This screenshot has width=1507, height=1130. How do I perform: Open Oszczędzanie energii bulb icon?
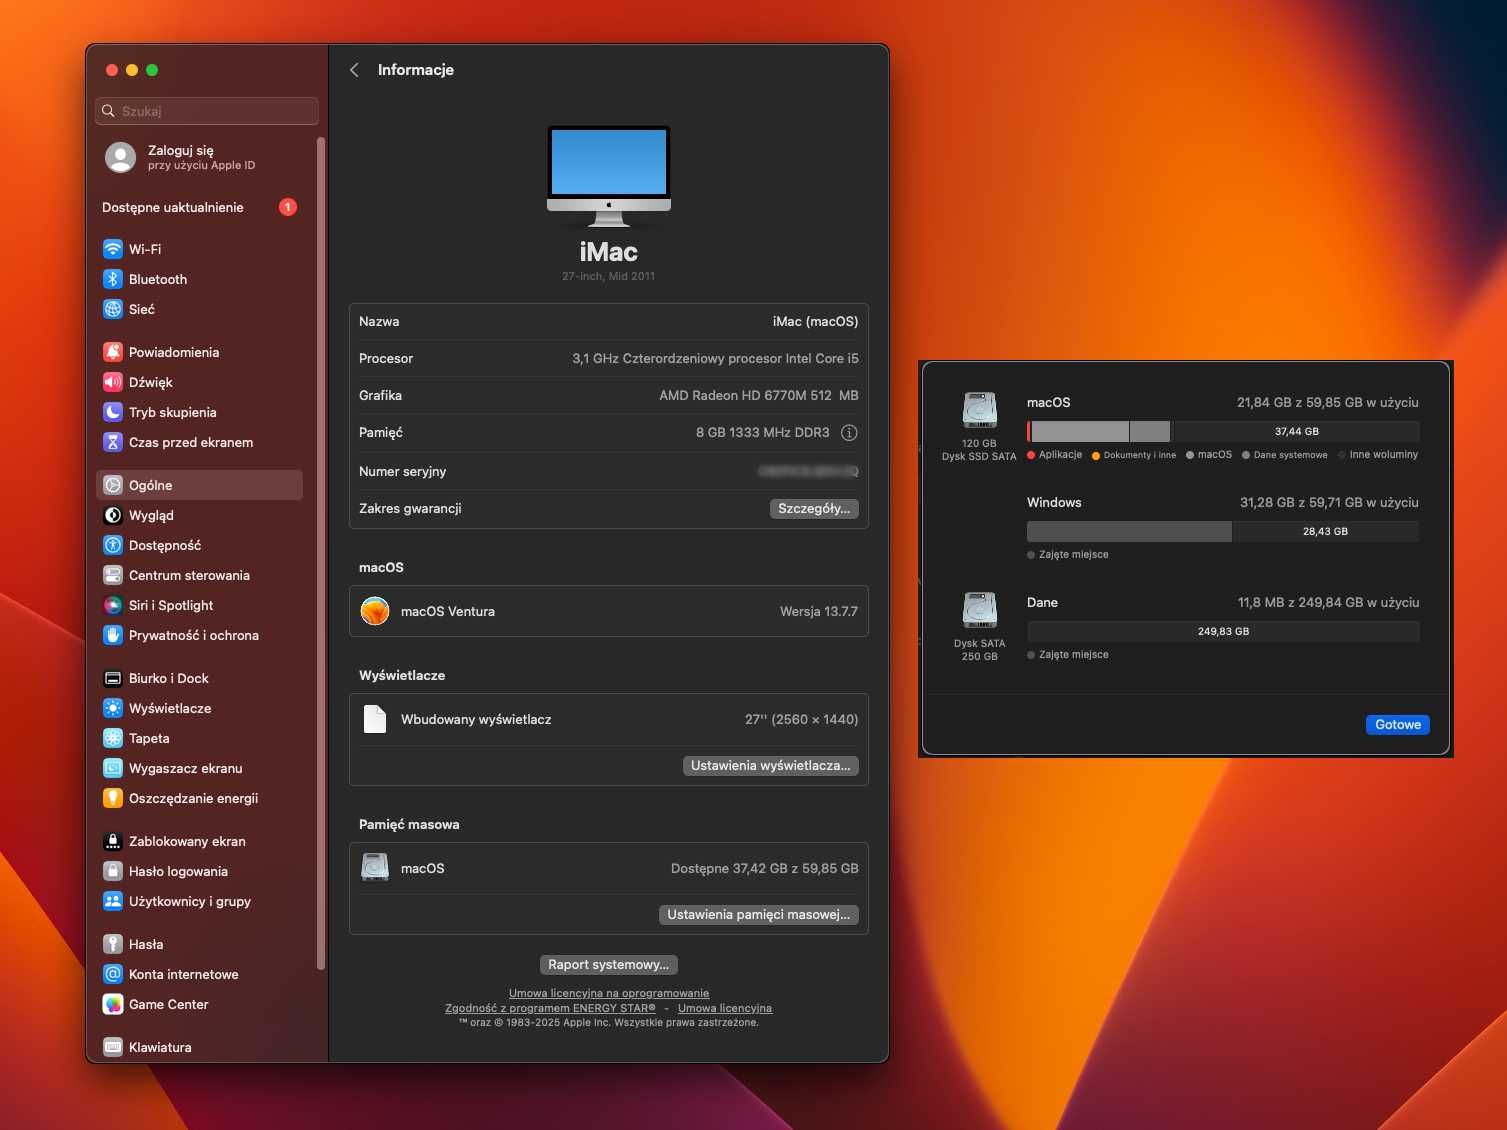tap(113, 798)
